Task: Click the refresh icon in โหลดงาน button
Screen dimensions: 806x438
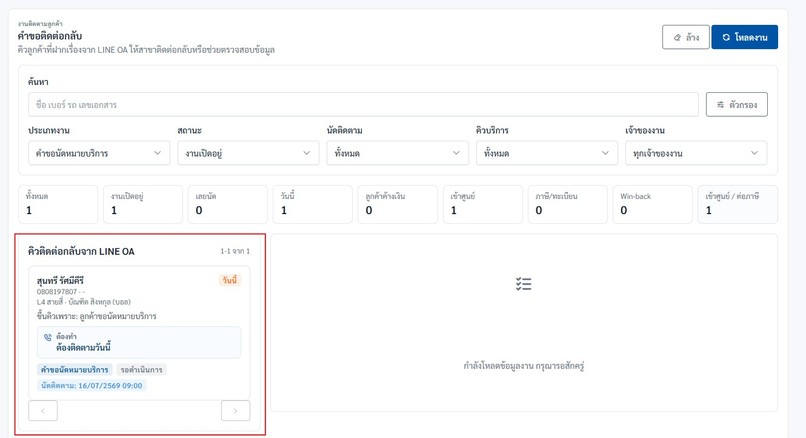Action: coord(726,38)
